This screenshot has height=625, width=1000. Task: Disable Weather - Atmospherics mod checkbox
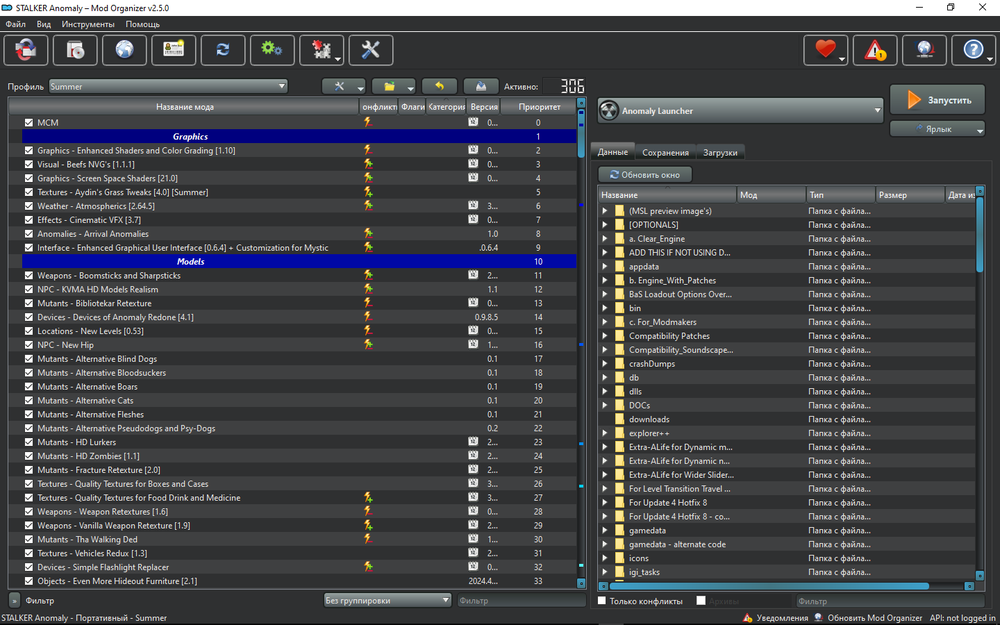(x=29, y=206)
